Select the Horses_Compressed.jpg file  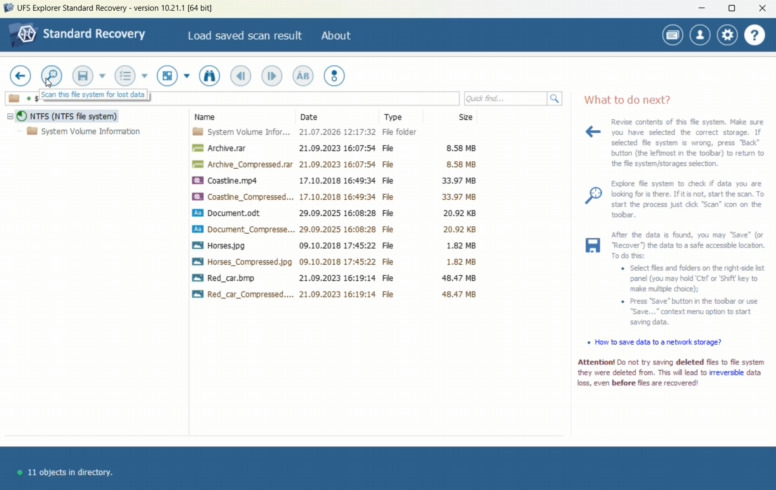tap(334, 262)
